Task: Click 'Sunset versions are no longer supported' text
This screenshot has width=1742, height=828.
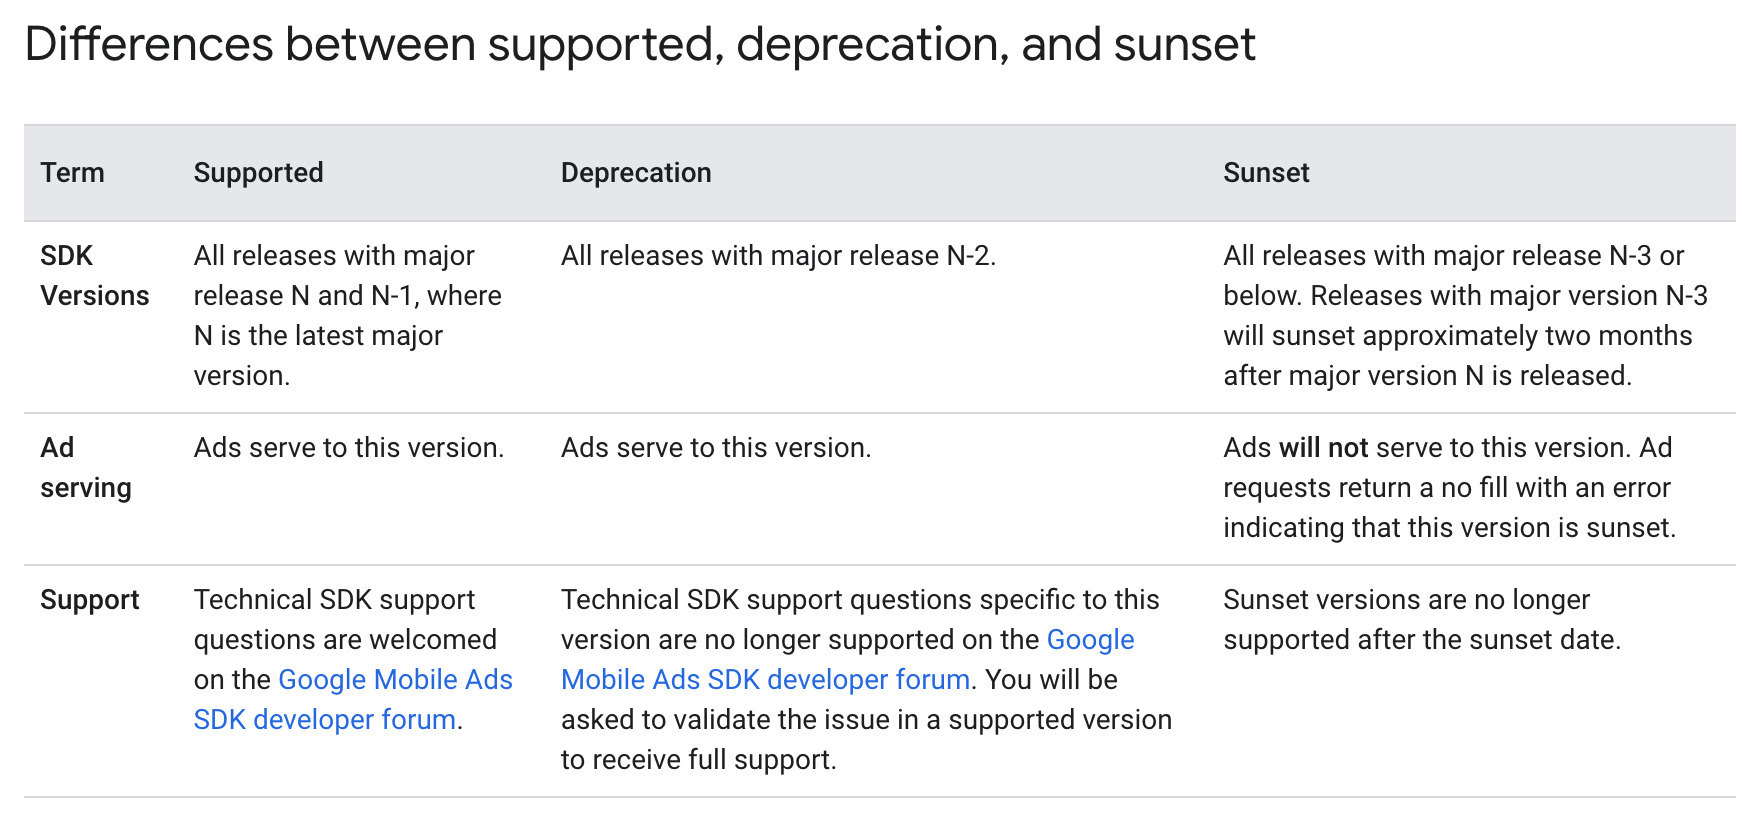Action: tap(1422, 620)
